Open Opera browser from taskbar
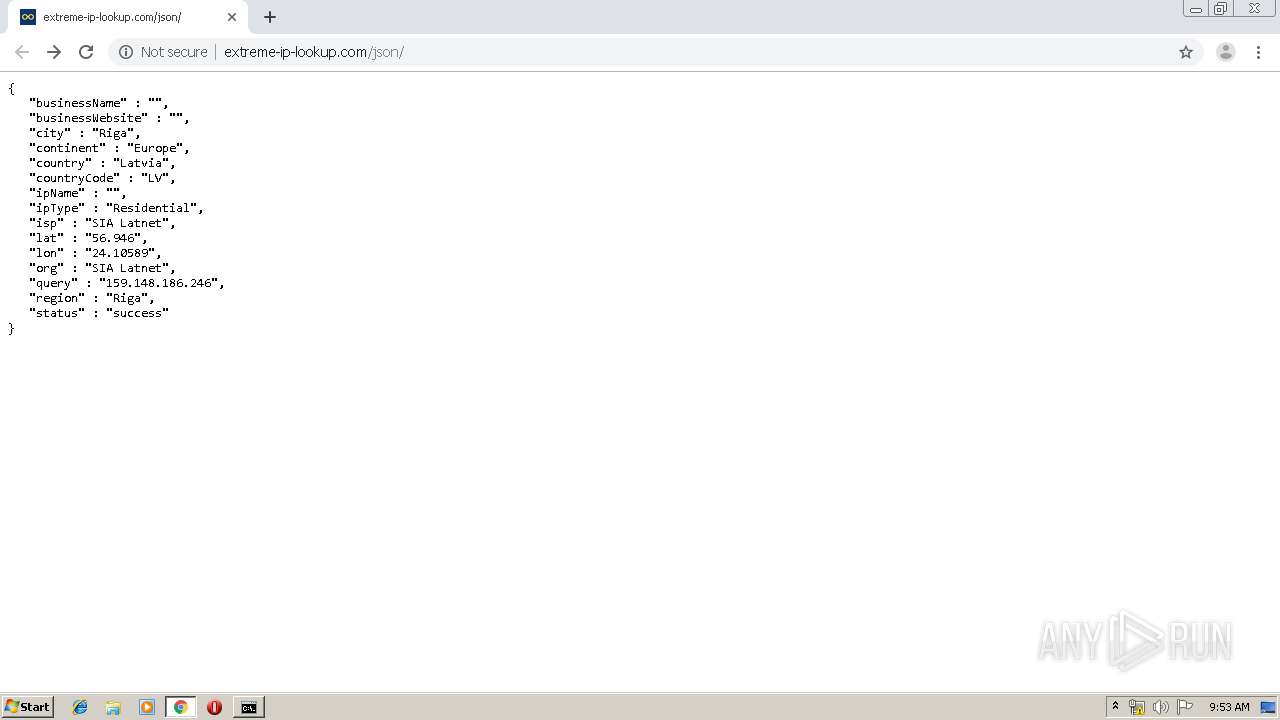 (214, 707)
